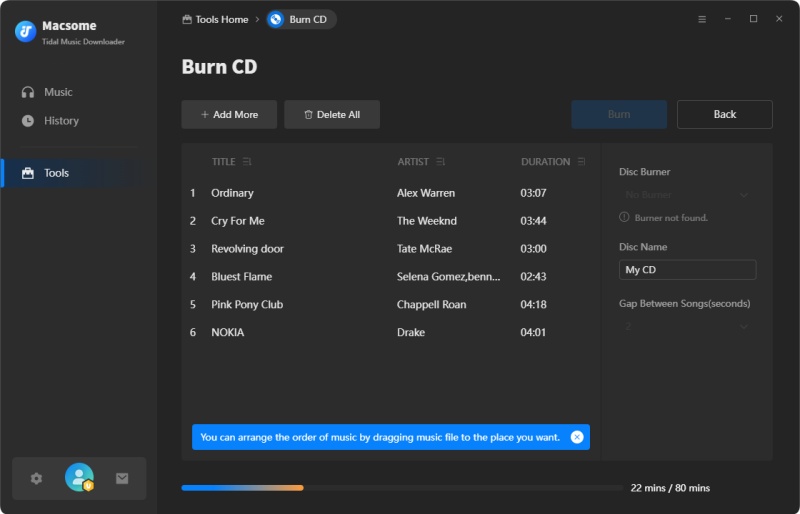Image resolution: width=800 pixels, height=514 pixels.
Task: Click duration 04:18
Action: pyautogui.click(x=533, y=305)
